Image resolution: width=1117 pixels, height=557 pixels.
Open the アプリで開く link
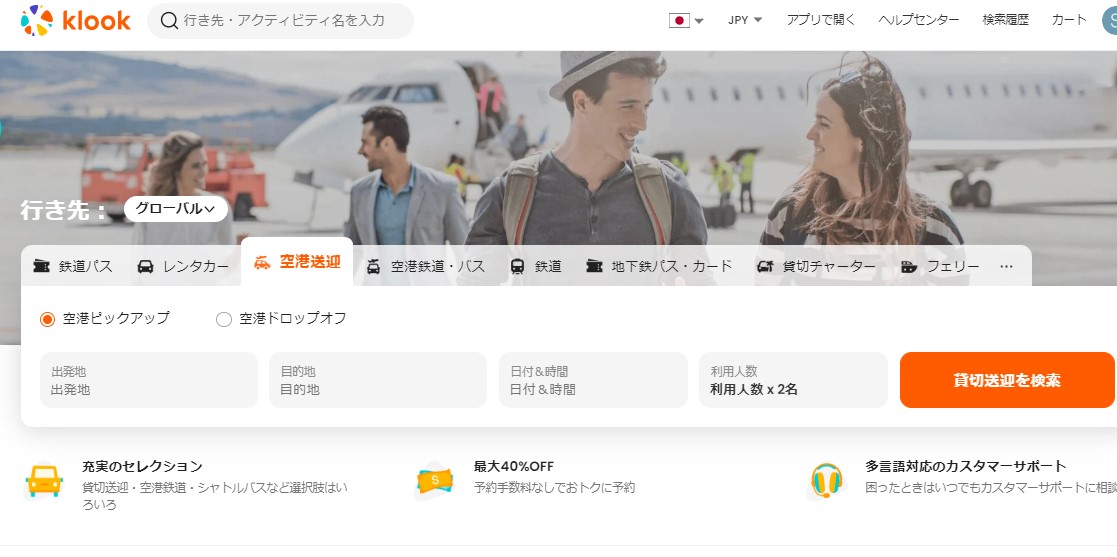pos(821,21)
